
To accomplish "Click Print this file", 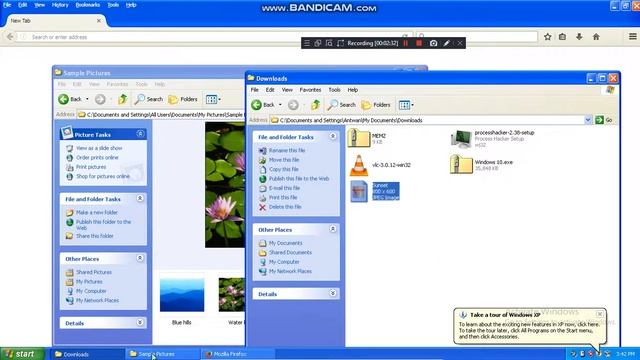I will 283,198.
